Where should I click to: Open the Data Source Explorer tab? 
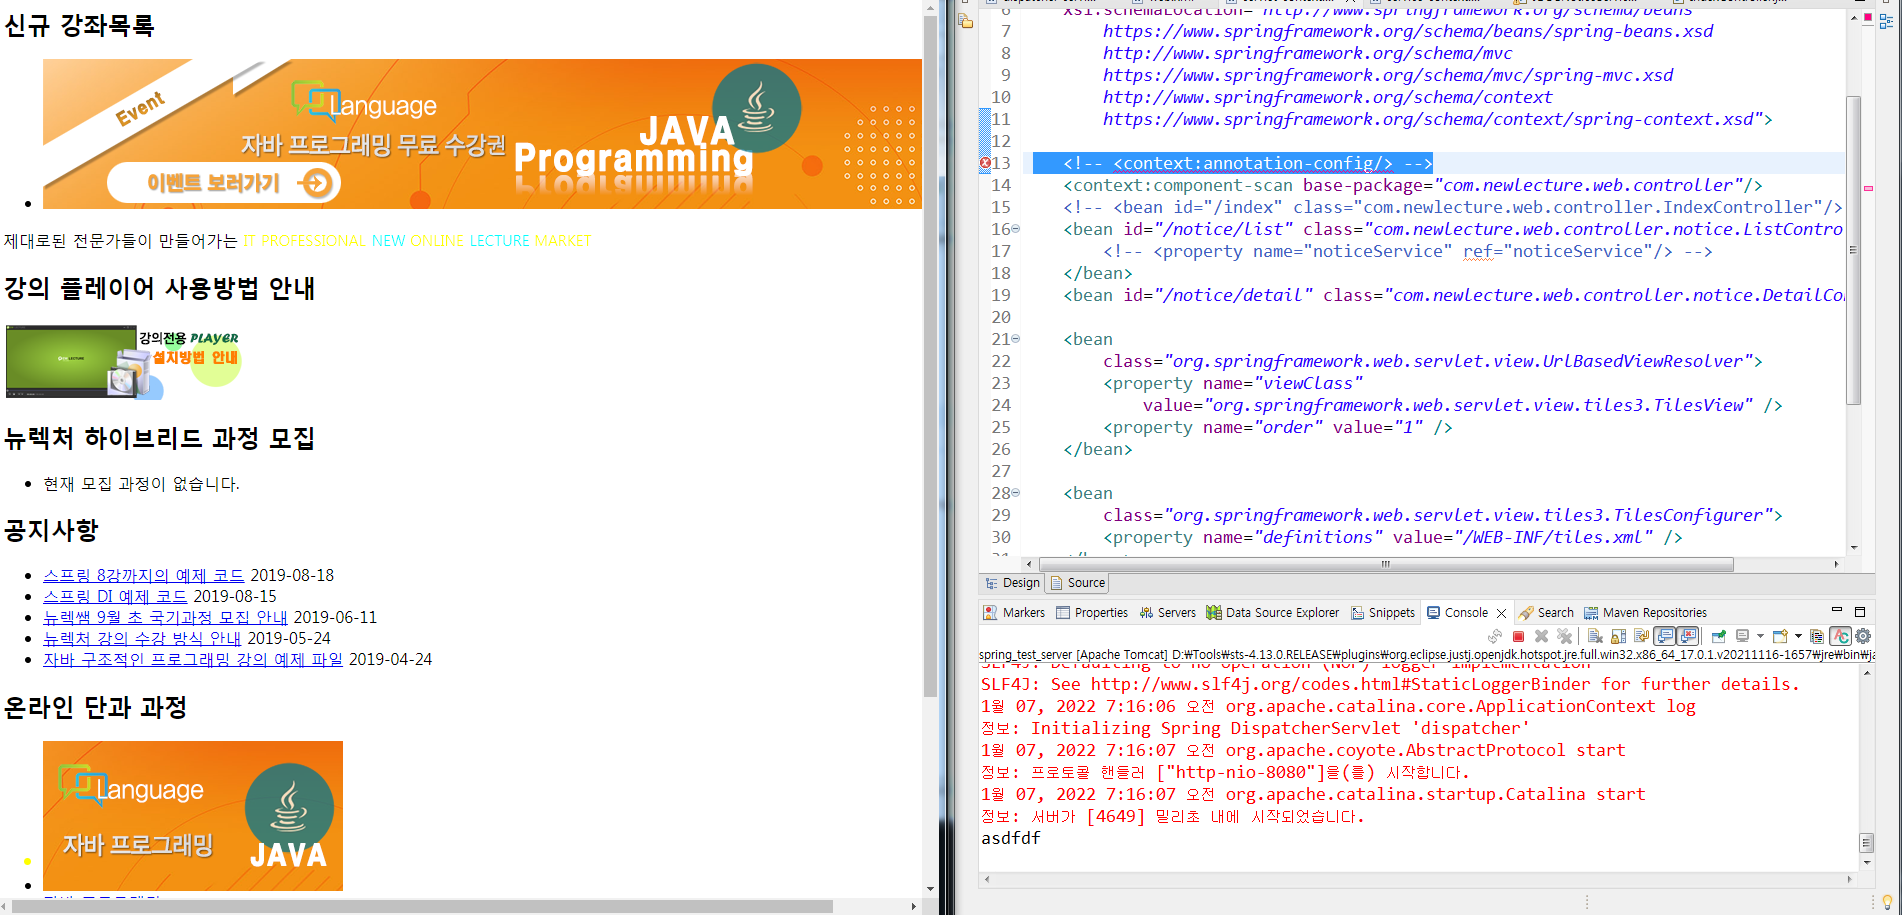click(1273, 613)
